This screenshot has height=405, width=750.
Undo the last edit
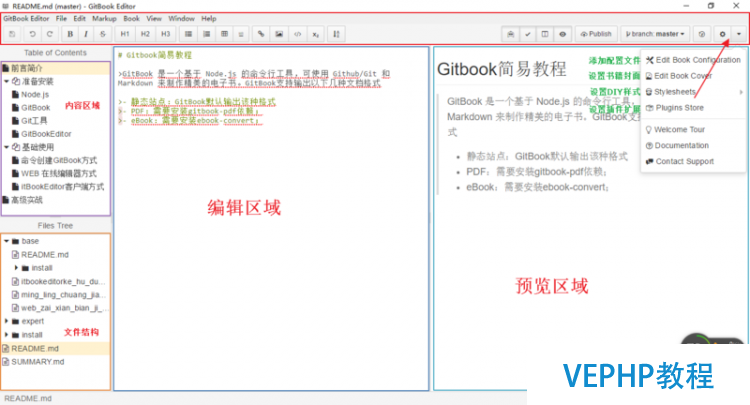coord(32,34)
